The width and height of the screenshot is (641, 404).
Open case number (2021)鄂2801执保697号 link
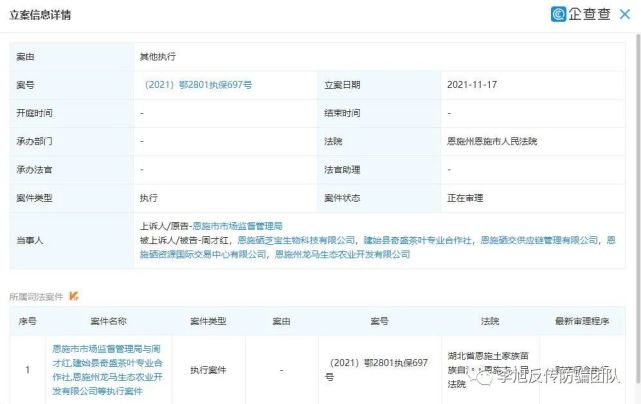coord(198,85)
